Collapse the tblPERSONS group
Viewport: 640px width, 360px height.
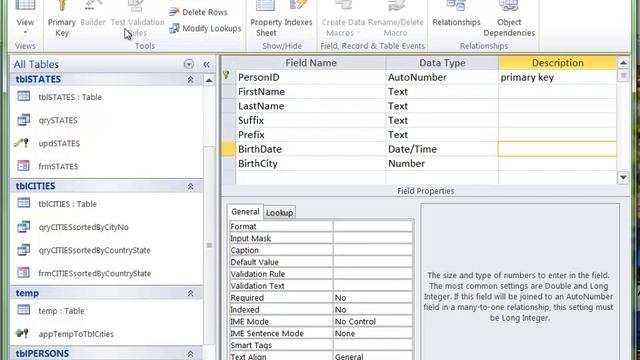point(191,353)
